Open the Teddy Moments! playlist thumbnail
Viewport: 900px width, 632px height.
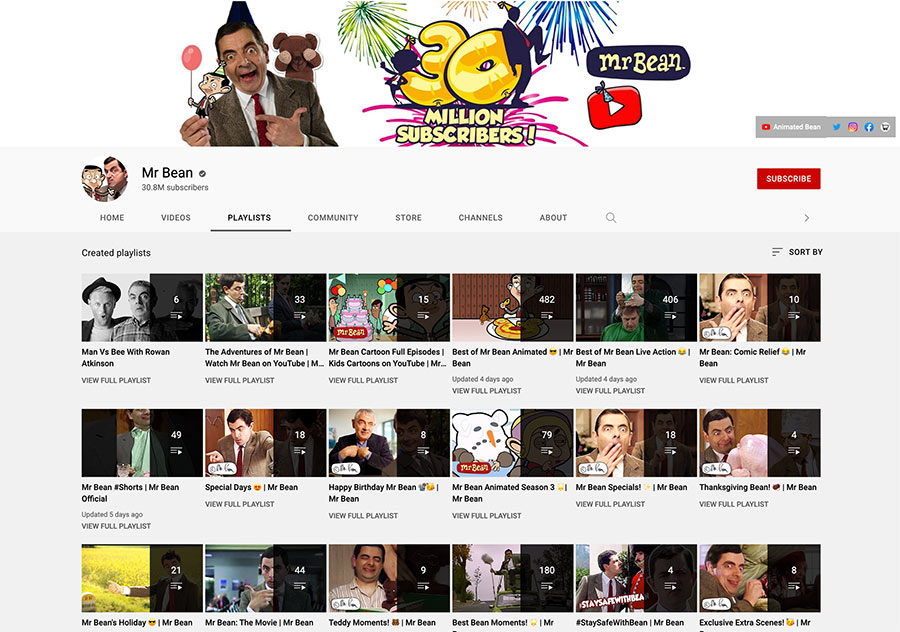389,579
